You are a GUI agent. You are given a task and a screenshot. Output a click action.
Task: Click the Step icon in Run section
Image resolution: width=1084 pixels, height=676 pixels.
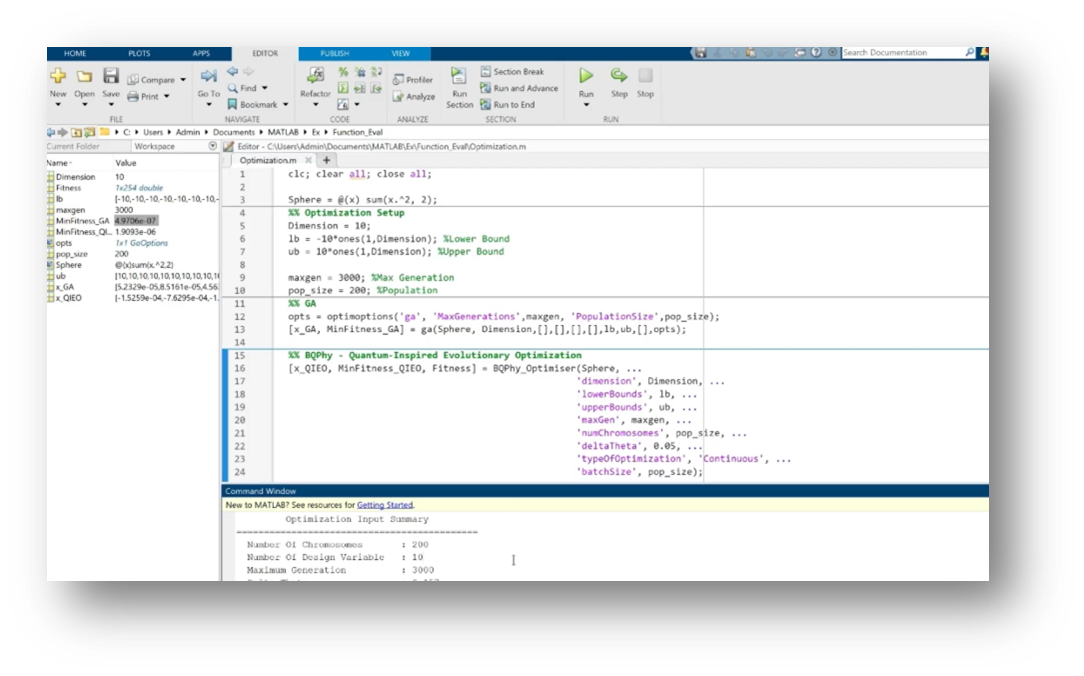click(619, 76)
